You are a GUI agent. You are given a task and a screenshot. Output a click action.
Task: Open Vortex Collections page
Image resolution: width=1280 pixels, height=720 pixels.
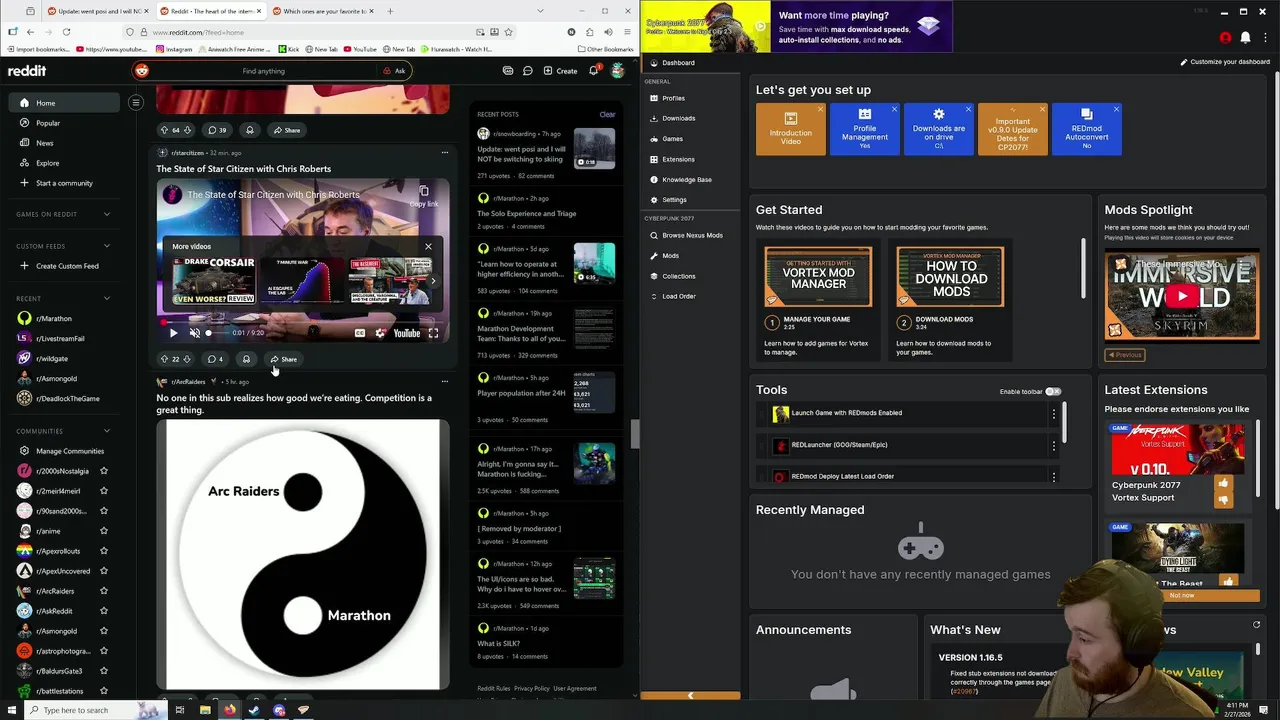(x=678, y=276)
